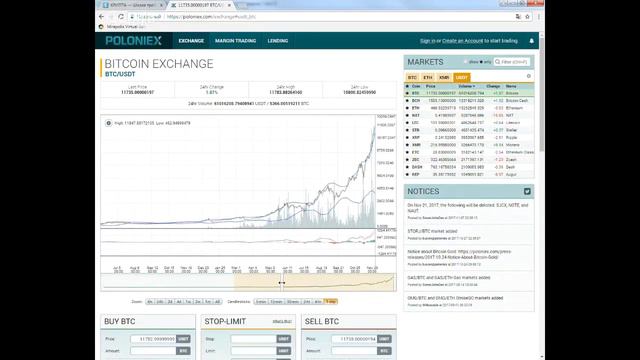Open chart settings gear icon

pos(108,123)
